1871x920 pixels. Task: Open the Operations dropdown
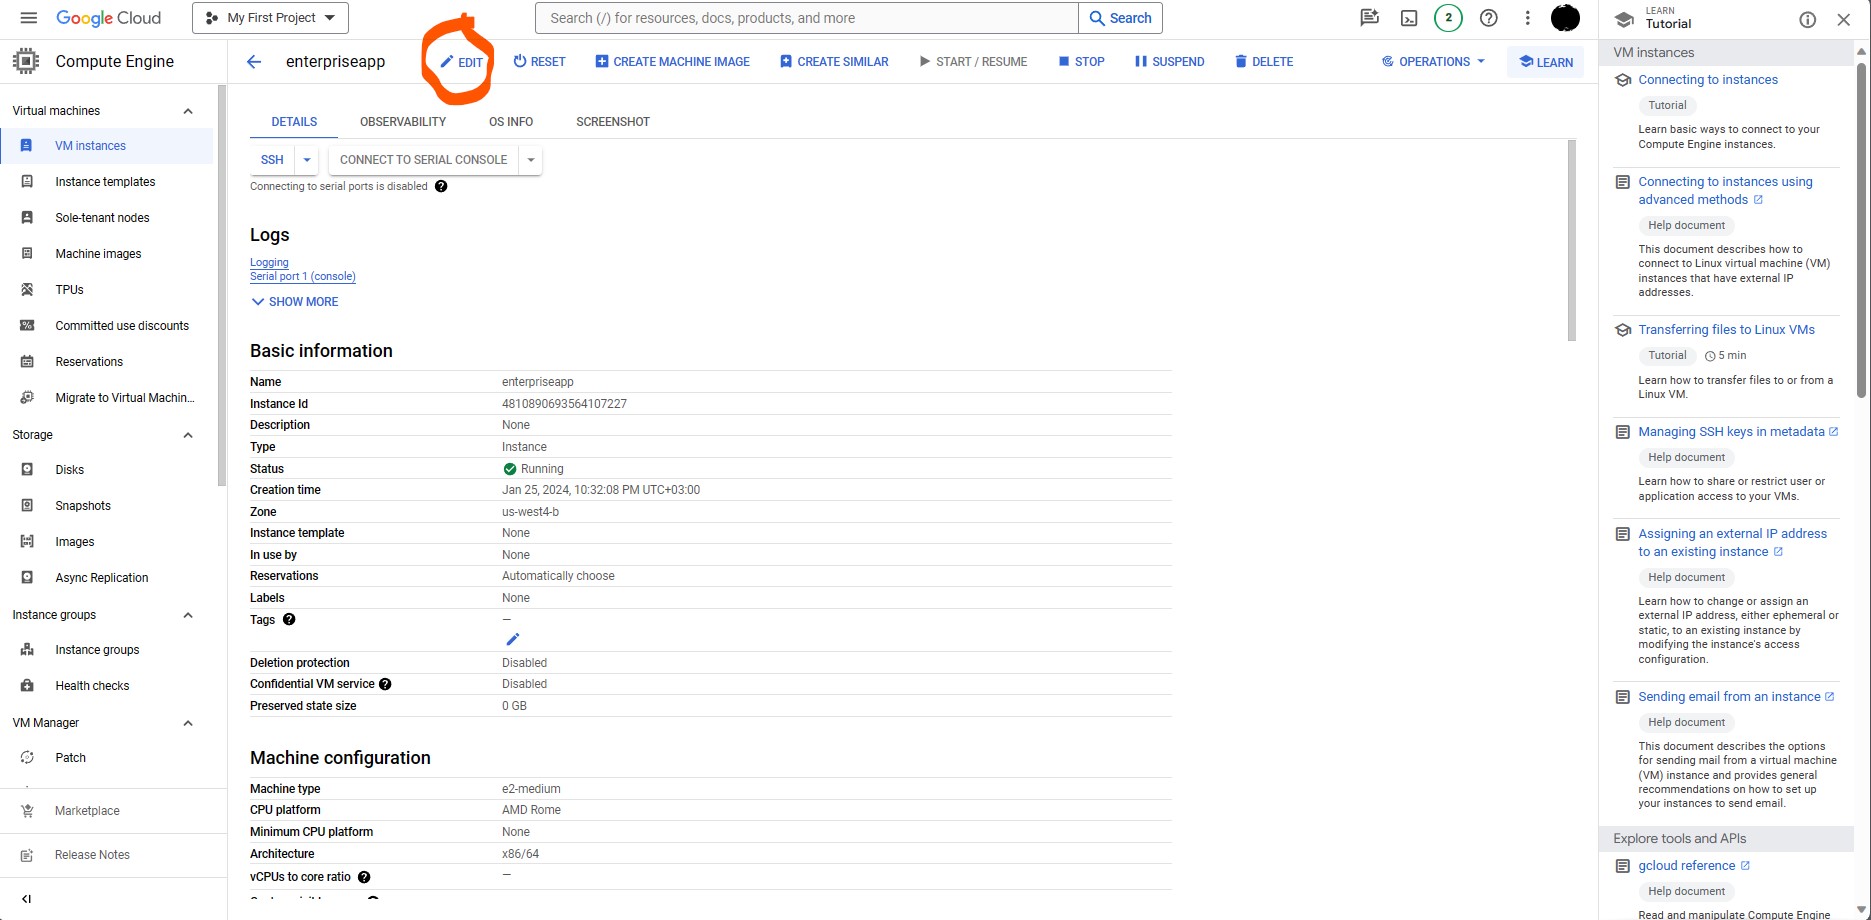[x=1433, y=62]
